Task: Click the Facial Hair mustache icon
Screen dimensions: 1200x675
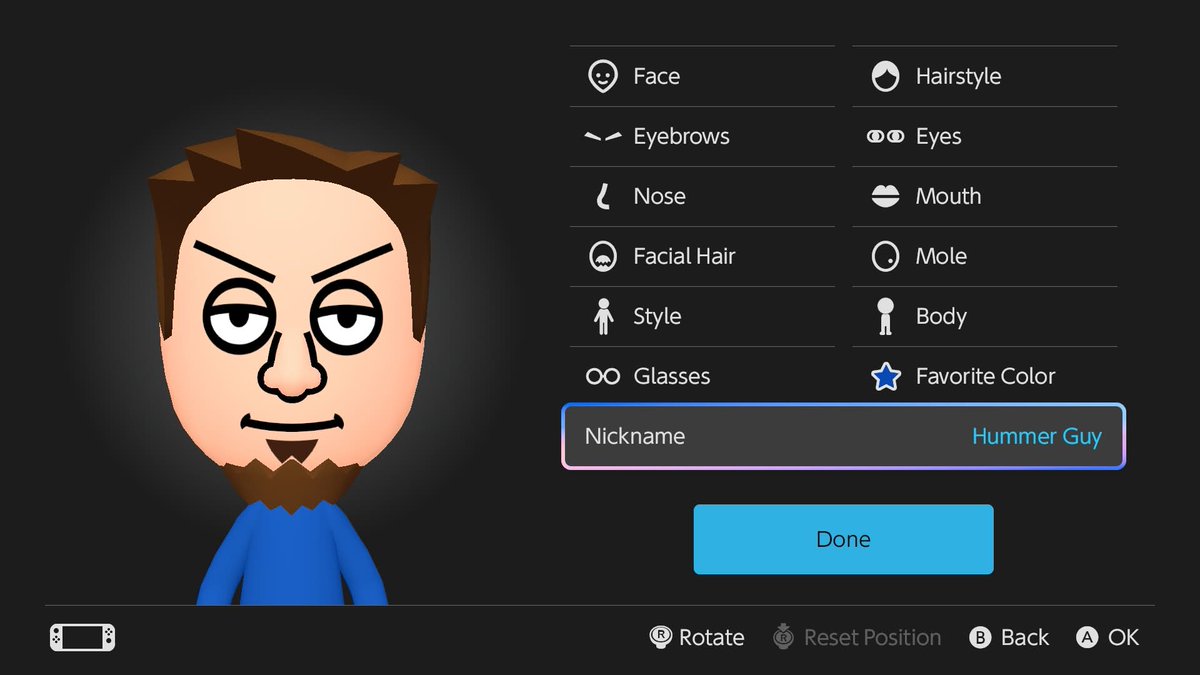Action: [602, 256]
